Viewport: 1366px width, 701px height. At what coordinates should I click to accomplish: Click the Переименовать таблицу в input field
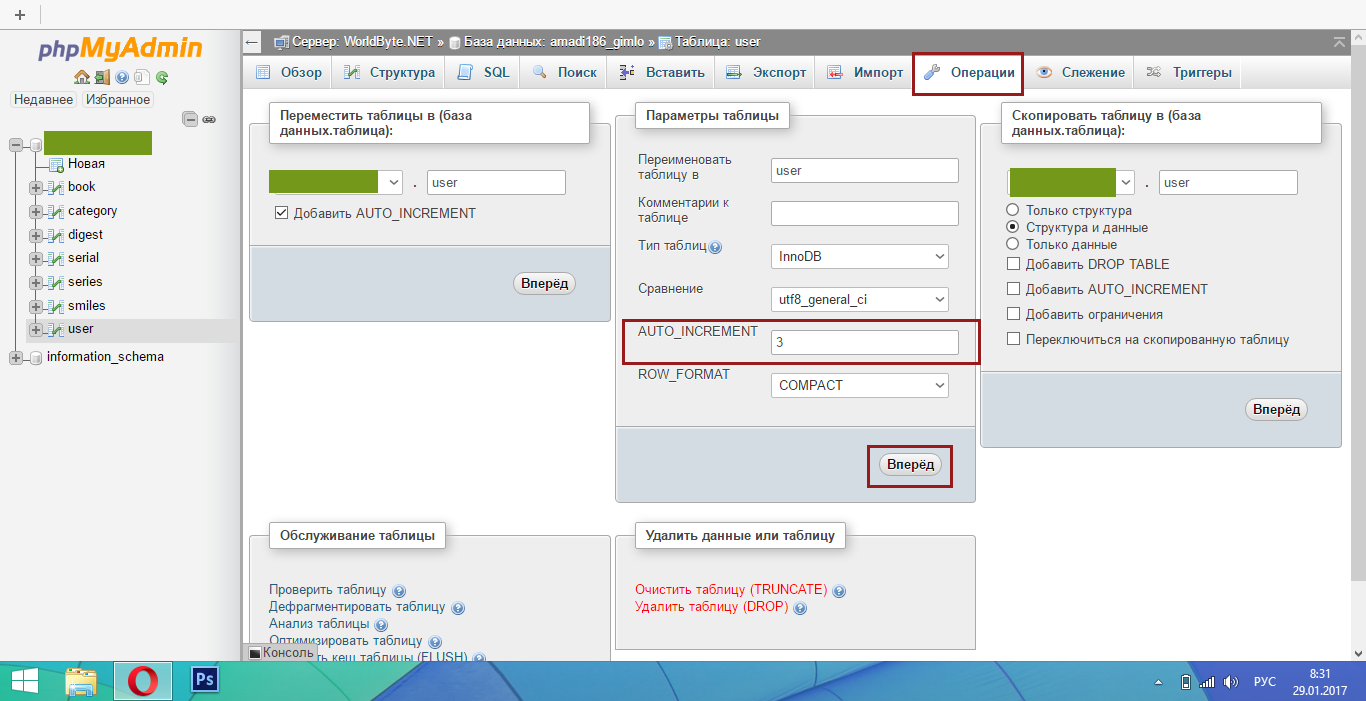click(x=865, y=170)
